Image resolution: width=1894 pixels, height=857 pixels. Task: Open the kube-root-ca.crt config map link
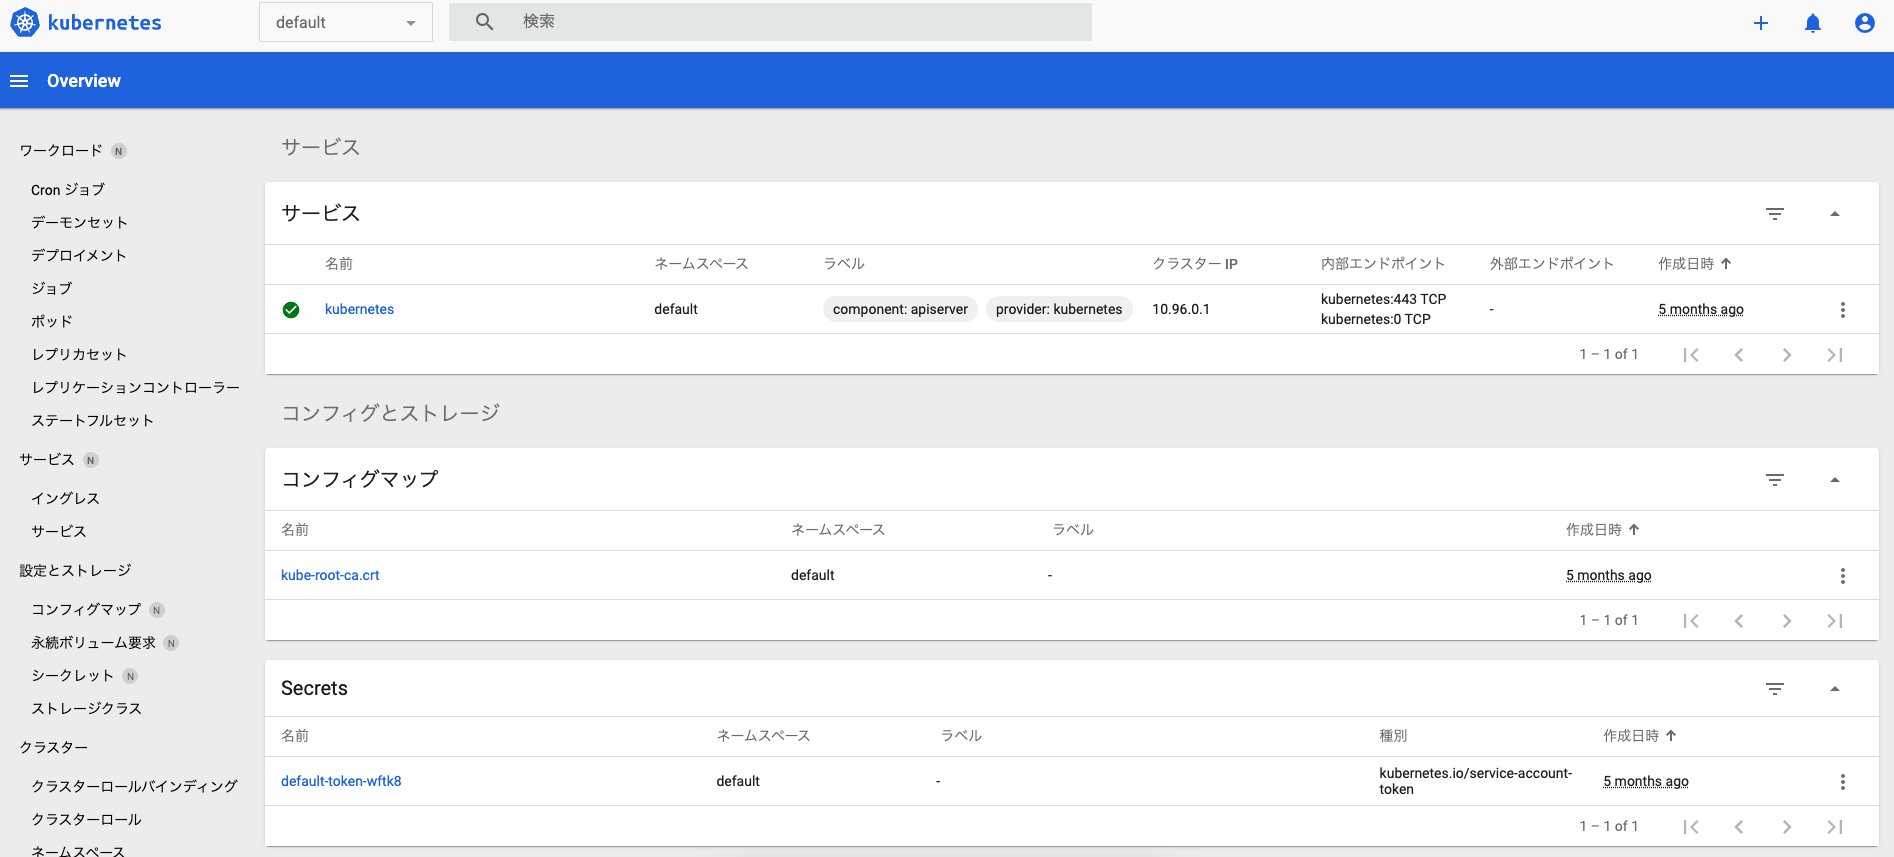[x=330, y=576]
